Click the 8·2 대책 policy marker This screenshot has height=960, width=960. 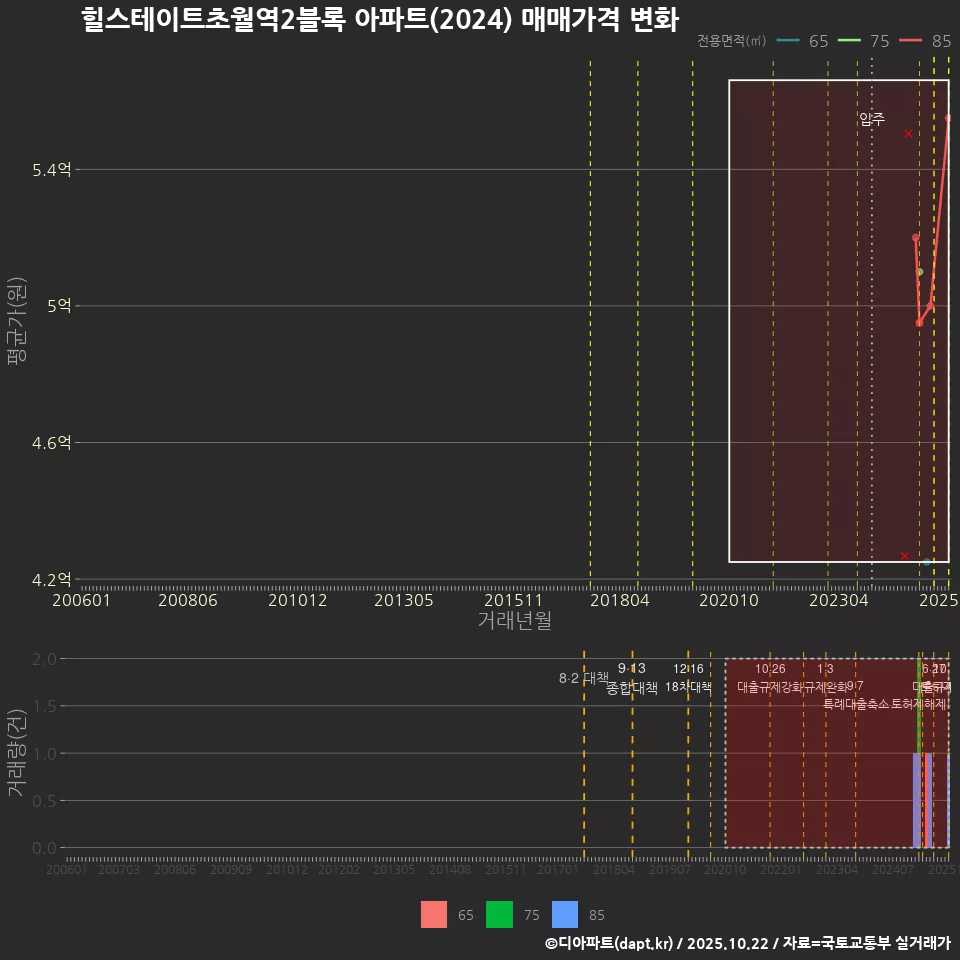pos(583,678)
